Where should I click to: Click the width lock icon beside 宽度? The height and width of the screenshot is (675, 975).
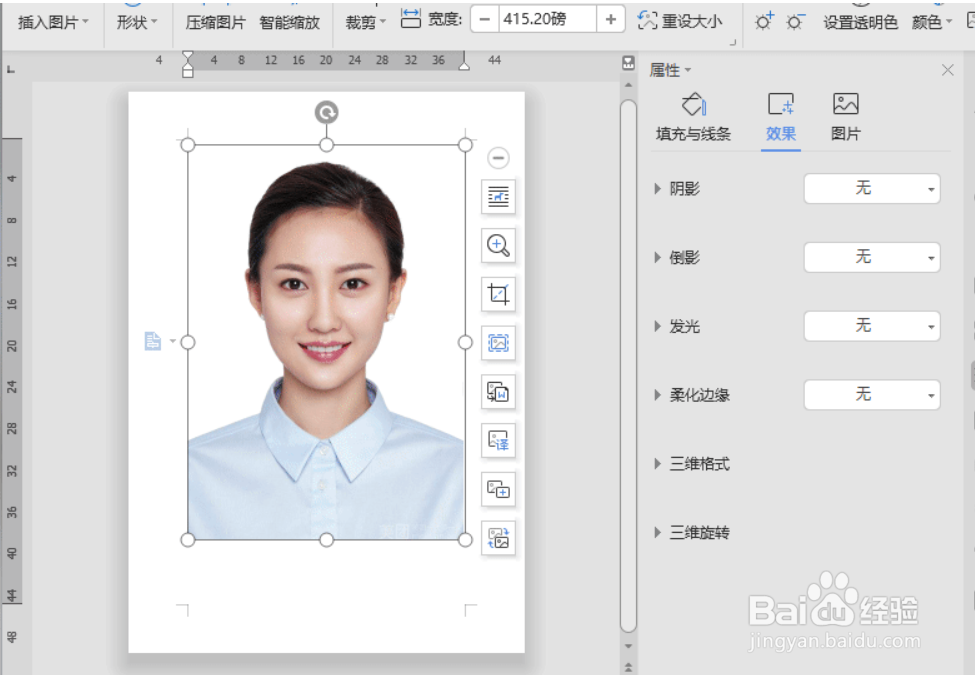coord(410,19)
